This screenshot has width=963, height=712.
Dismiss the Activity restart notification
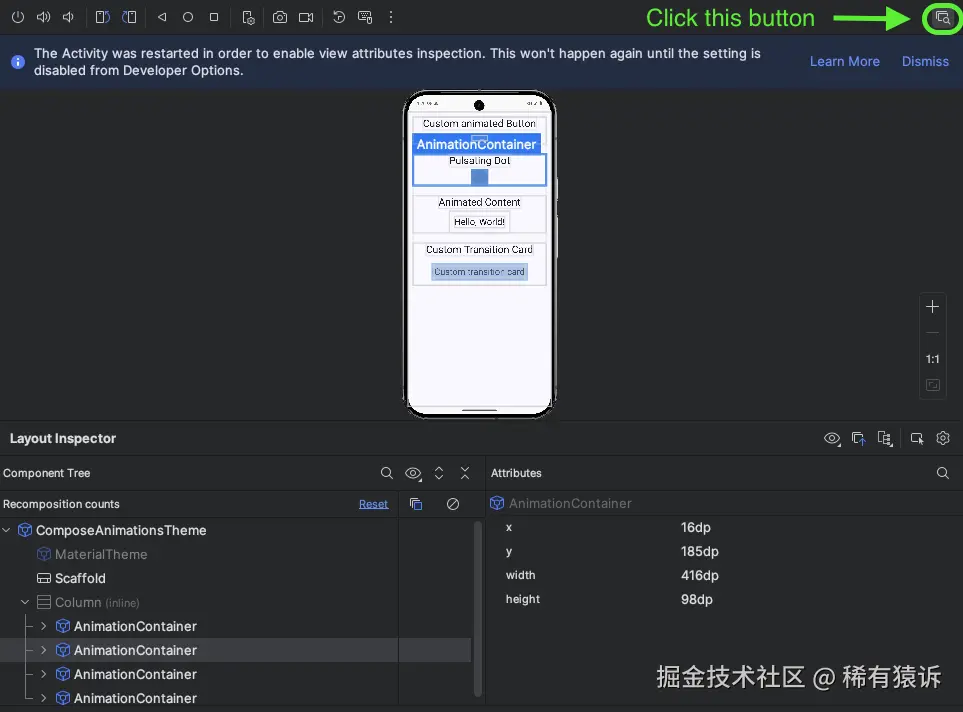[x=924, y=61]
